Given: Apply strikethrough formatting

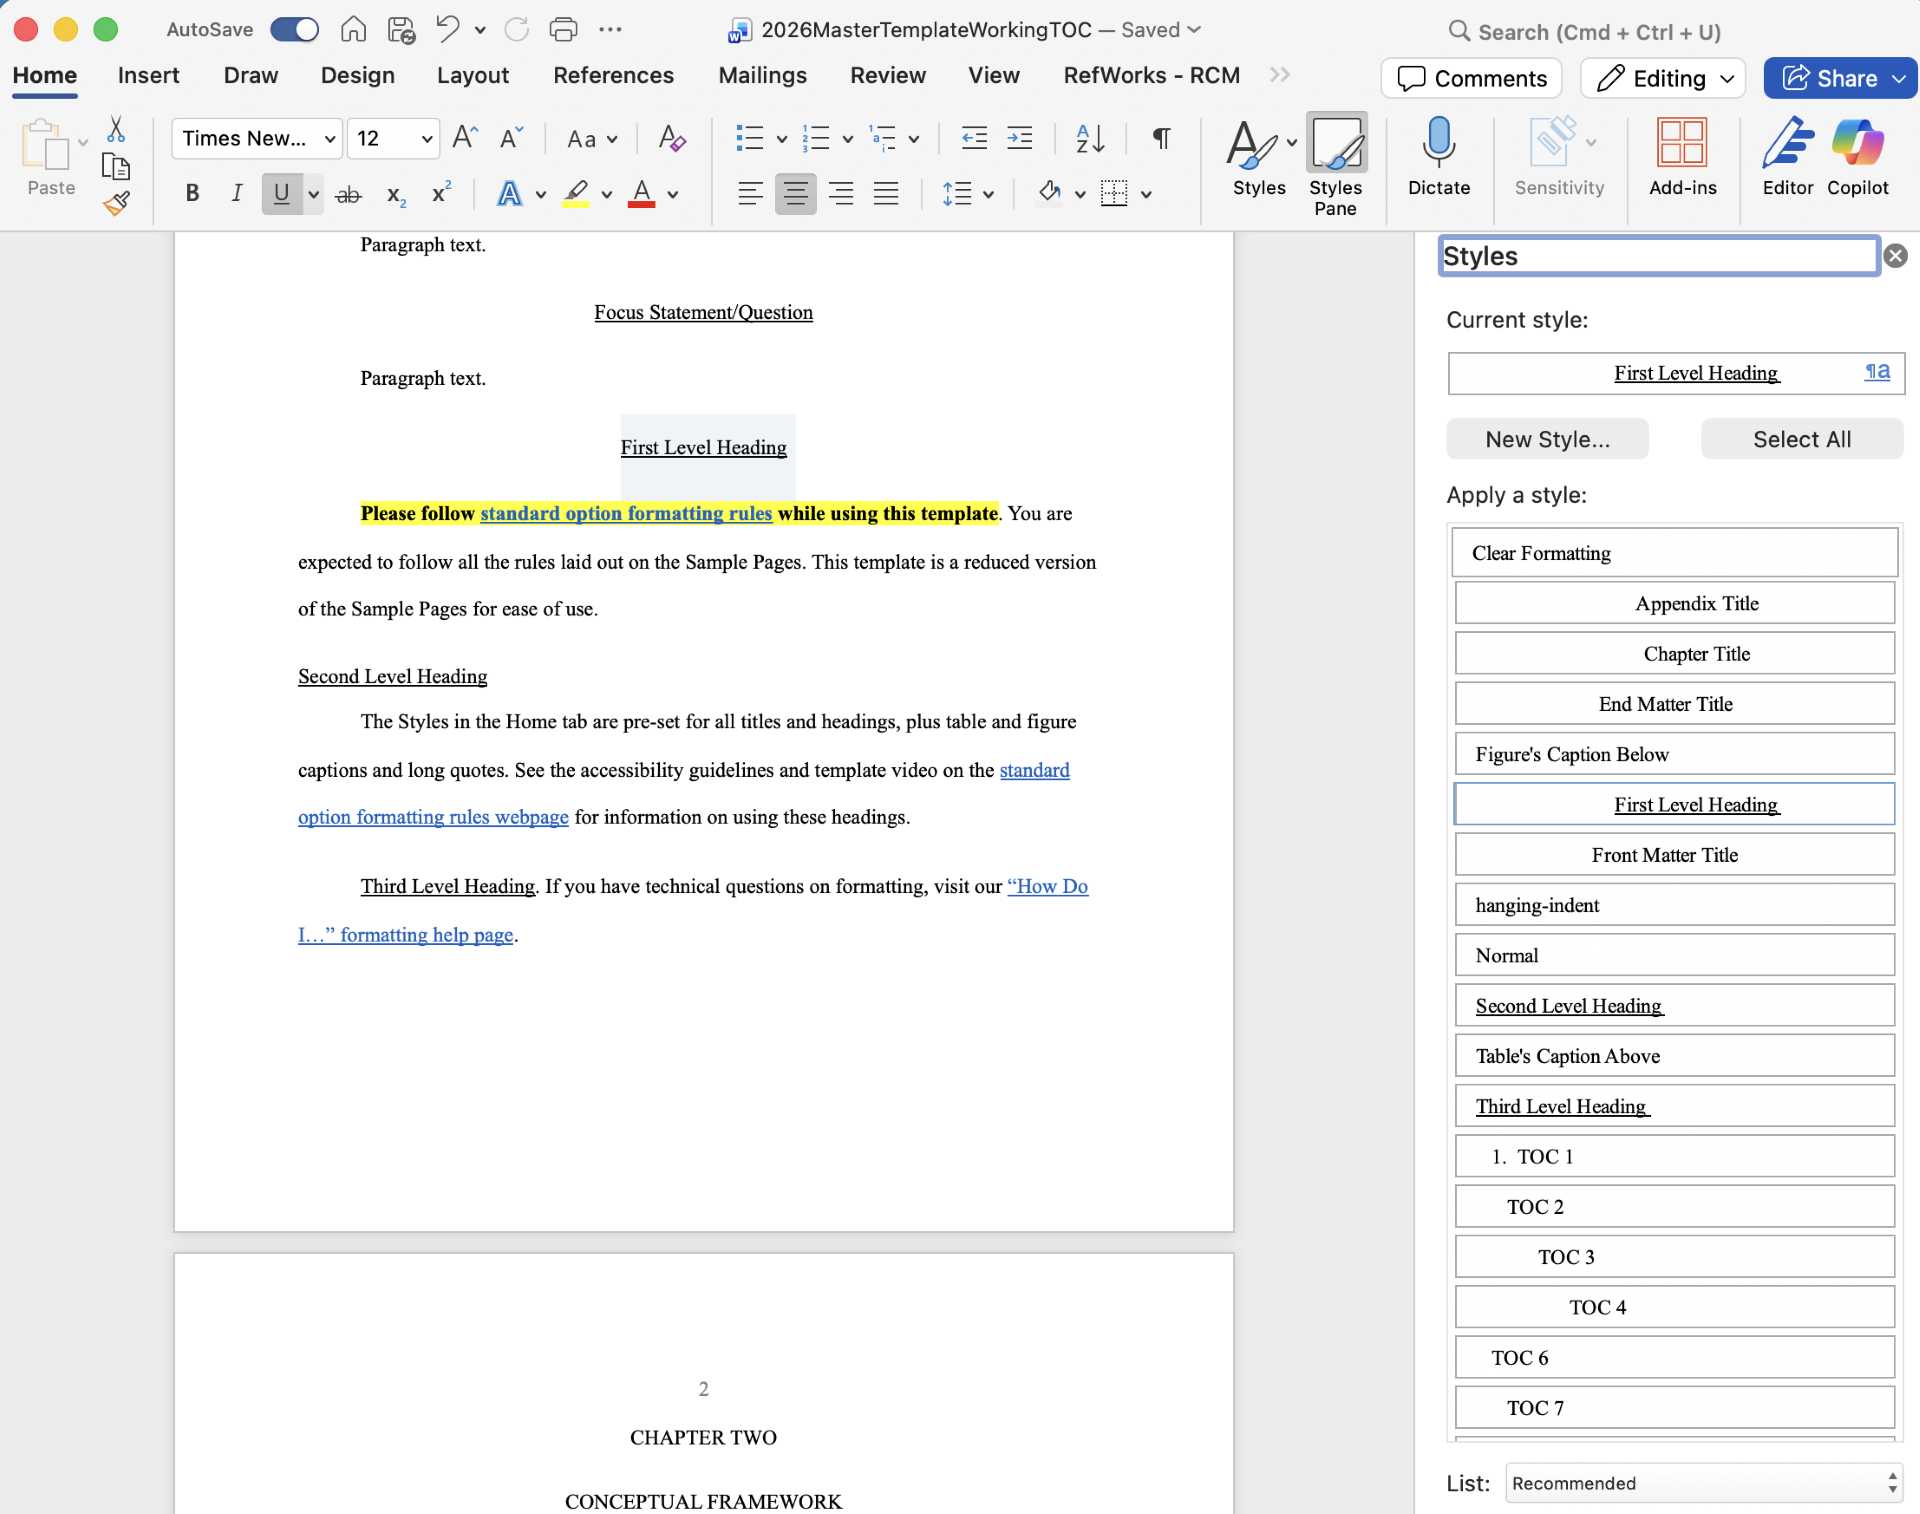Looking at the screenshot, I should click(x=347, y=193).
